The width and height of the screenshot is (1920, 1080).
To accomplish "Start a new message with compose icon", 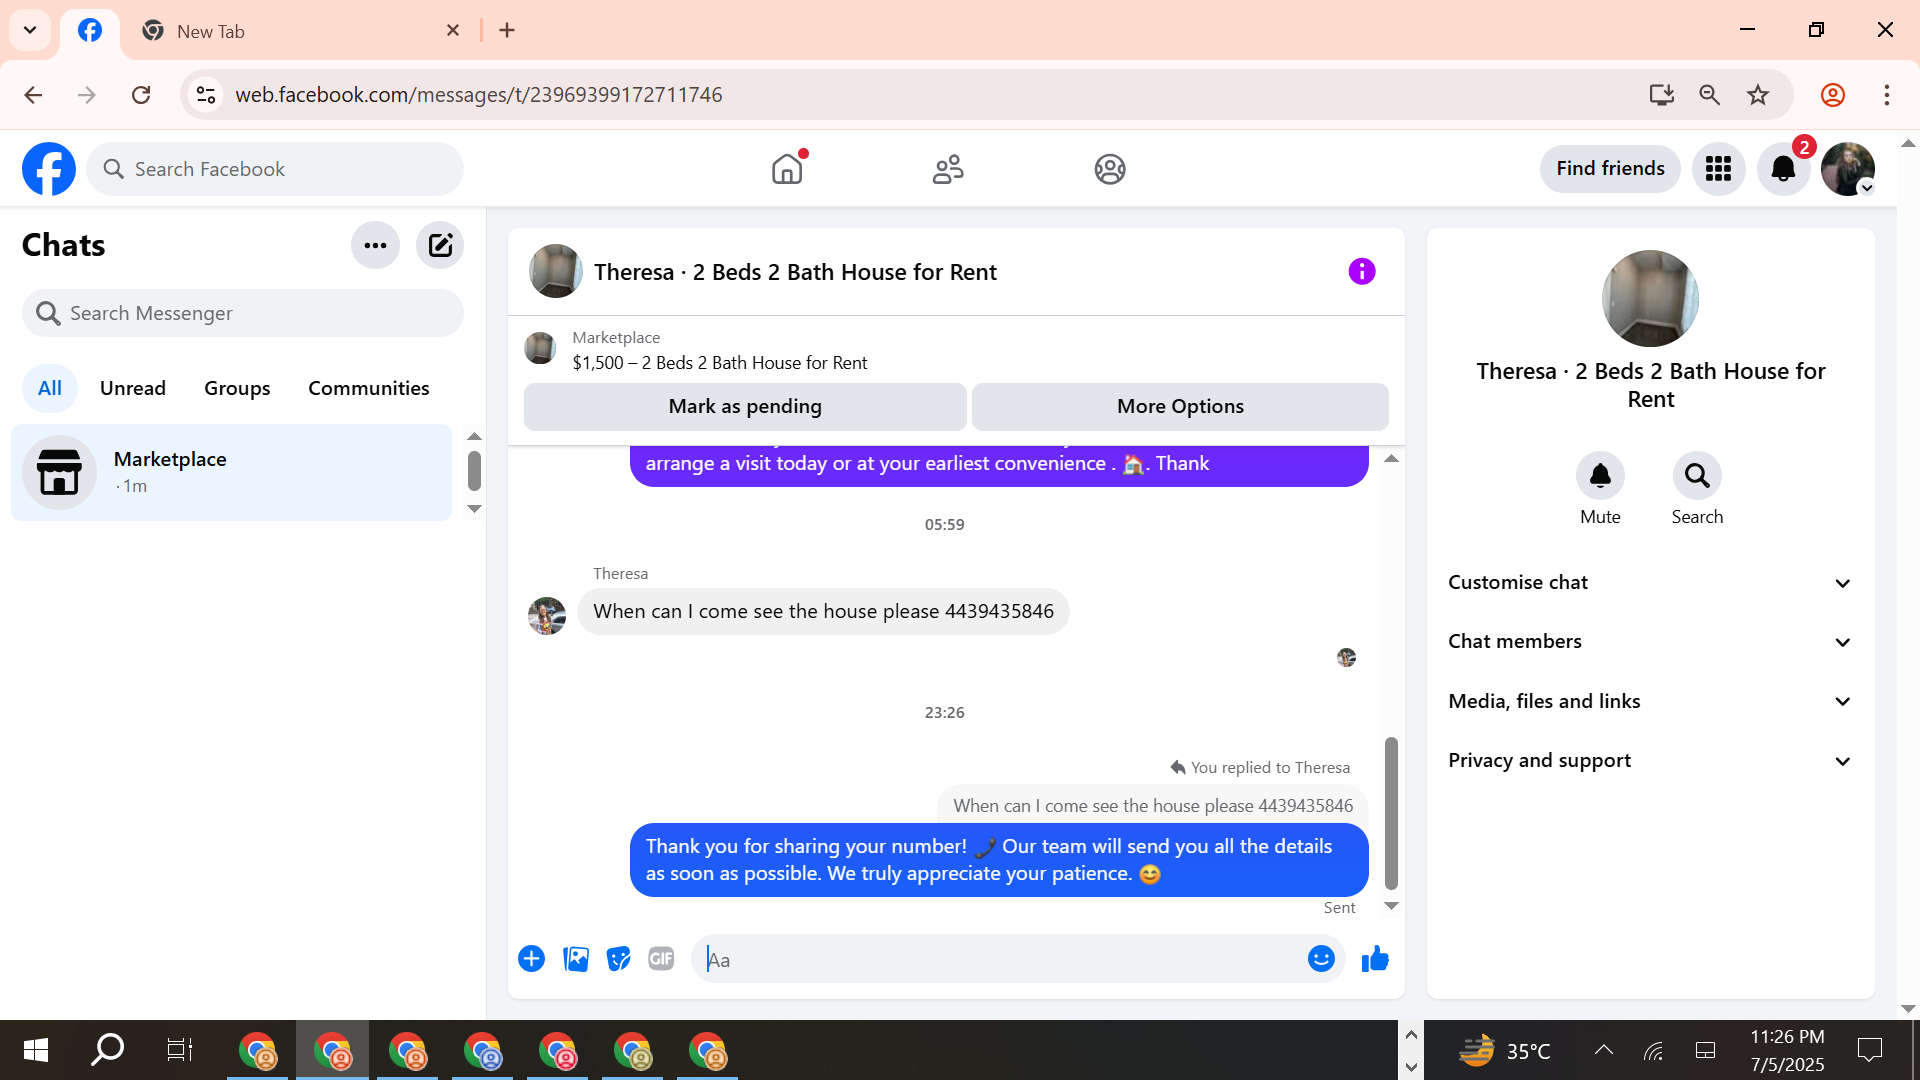I will click(x=440, y=245).
